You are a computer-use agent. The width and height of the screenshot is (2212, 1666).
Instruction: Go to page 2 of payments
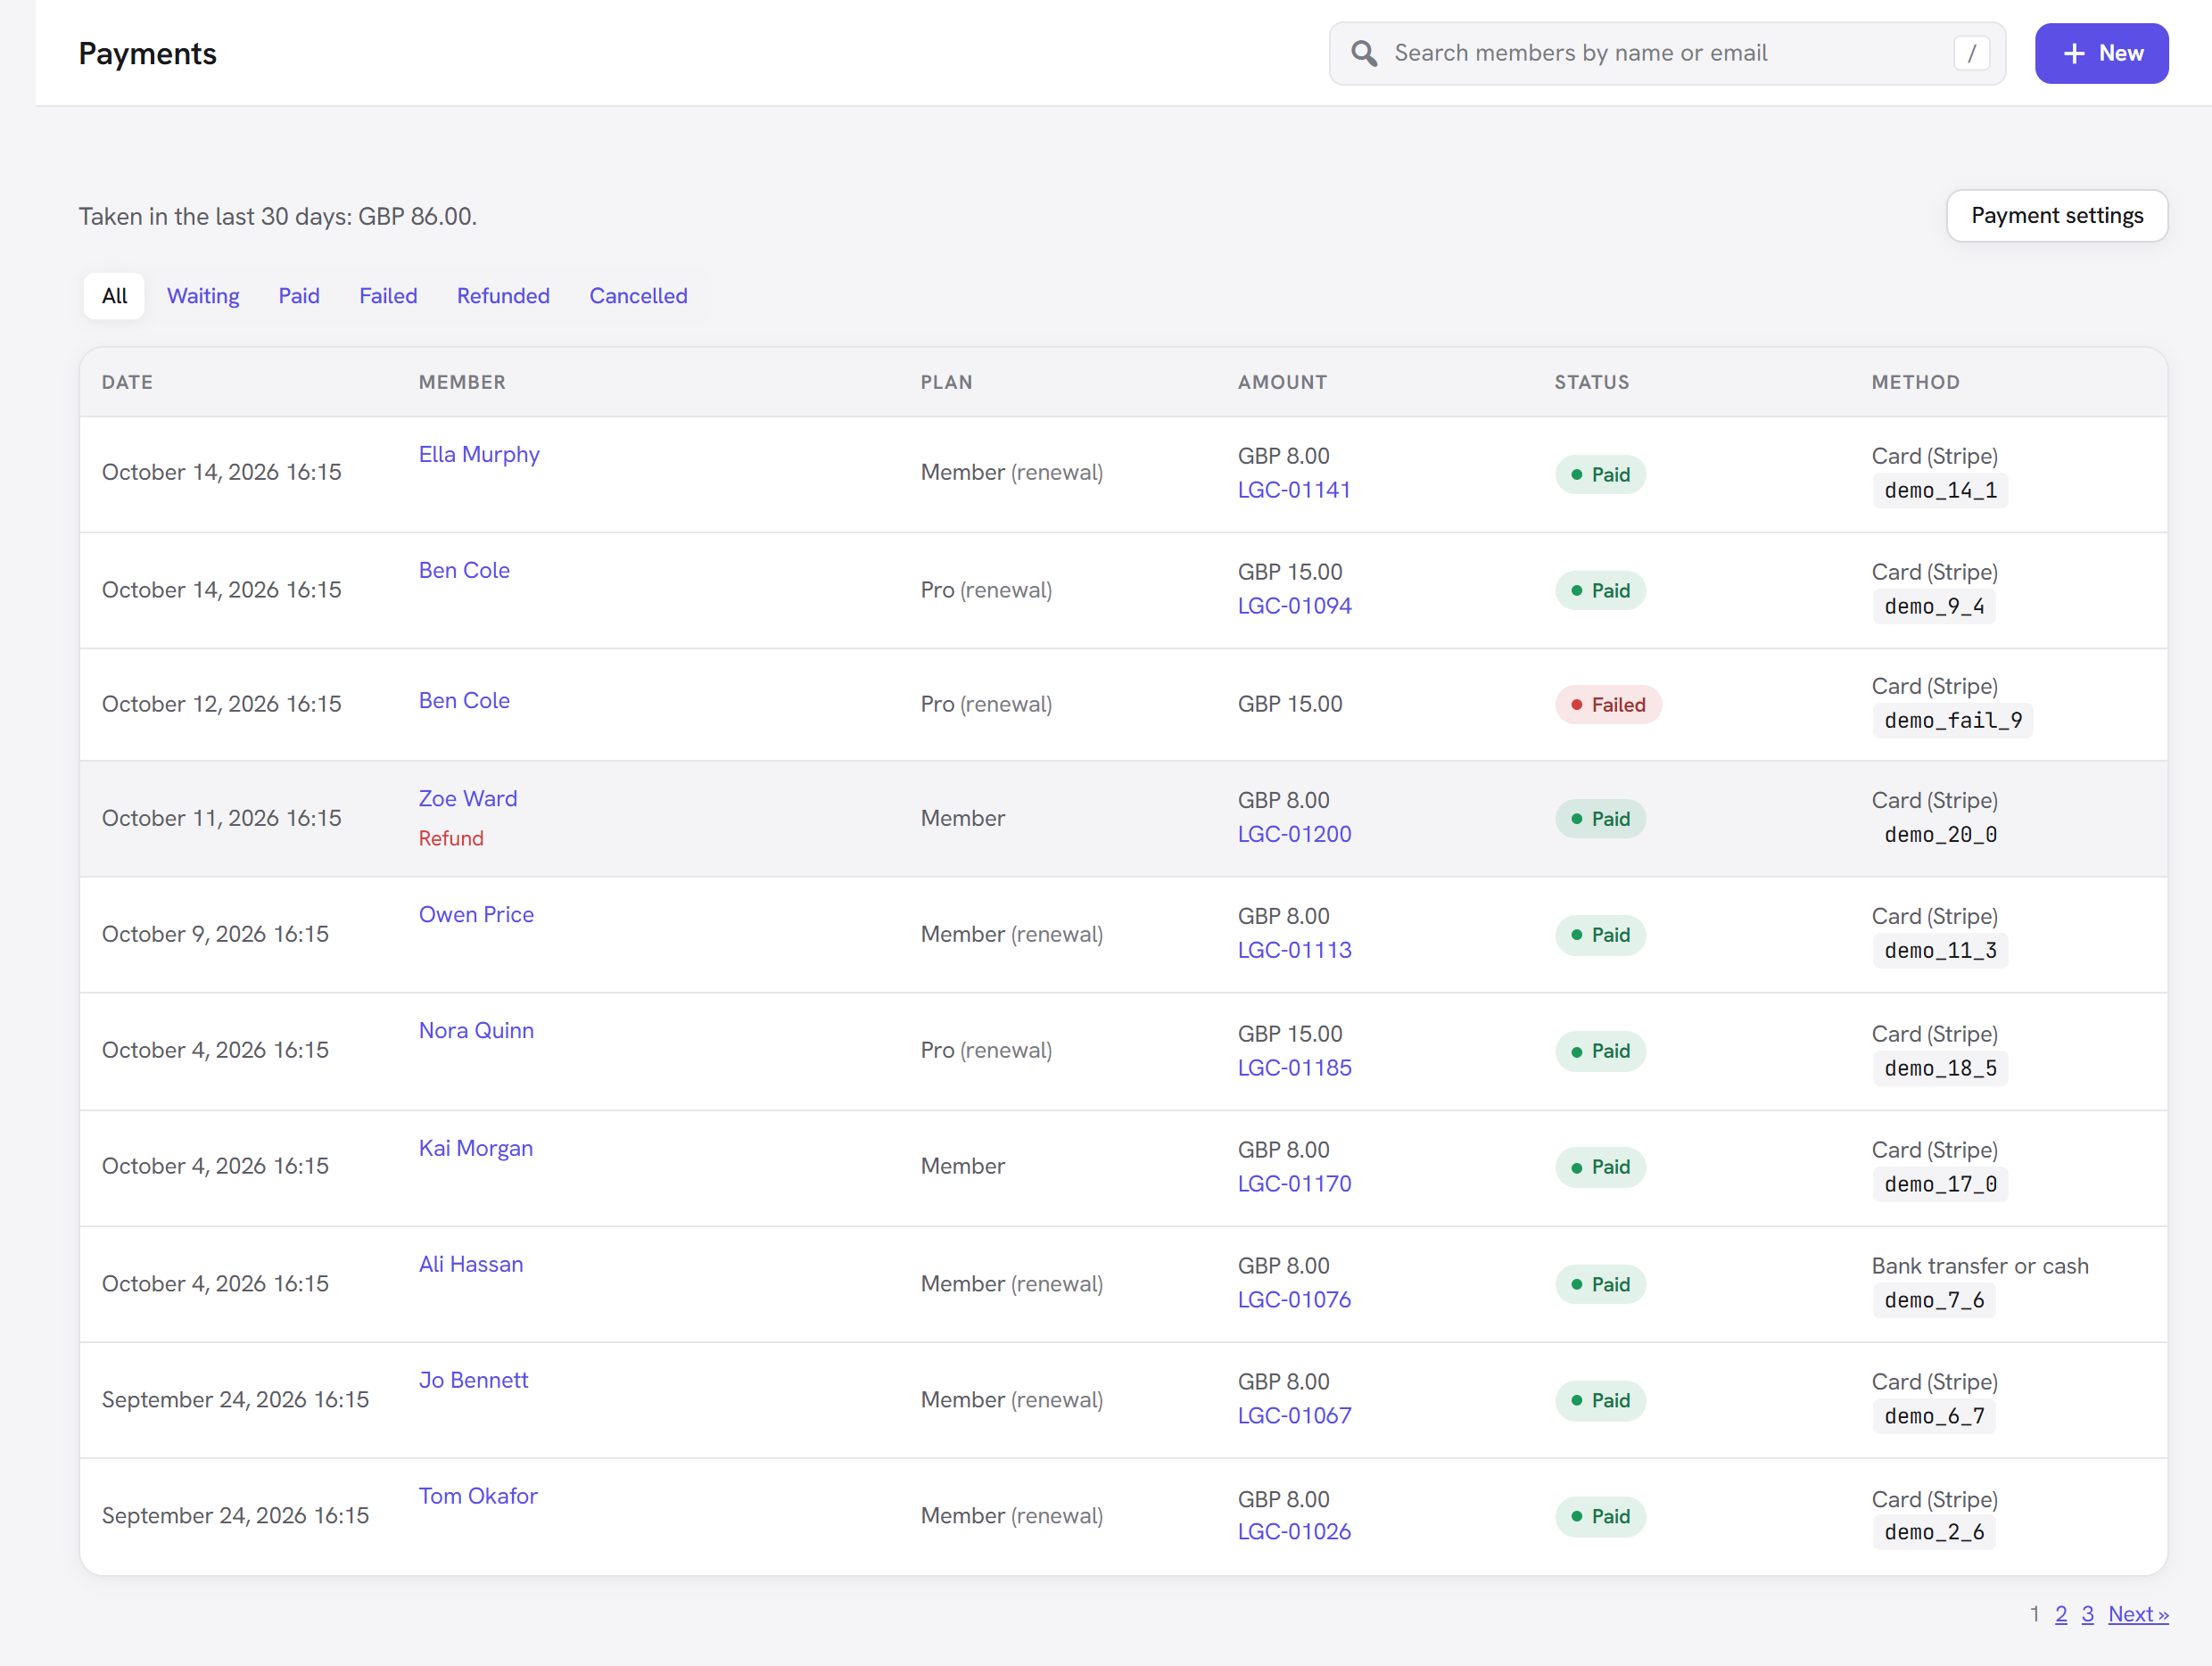[2061, 1614]
